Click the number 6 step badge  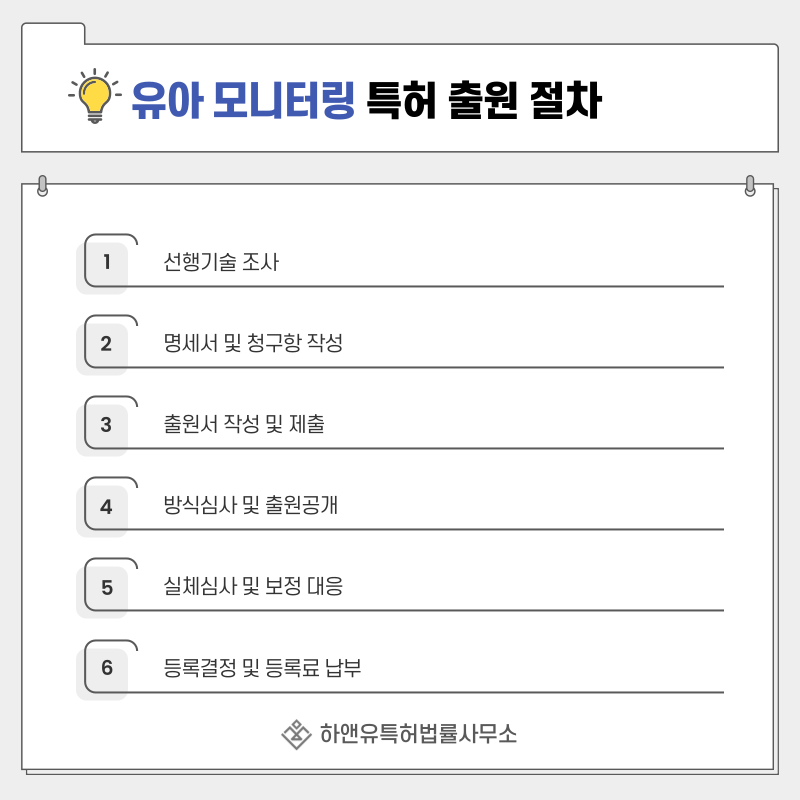click(x=106, y=668)
